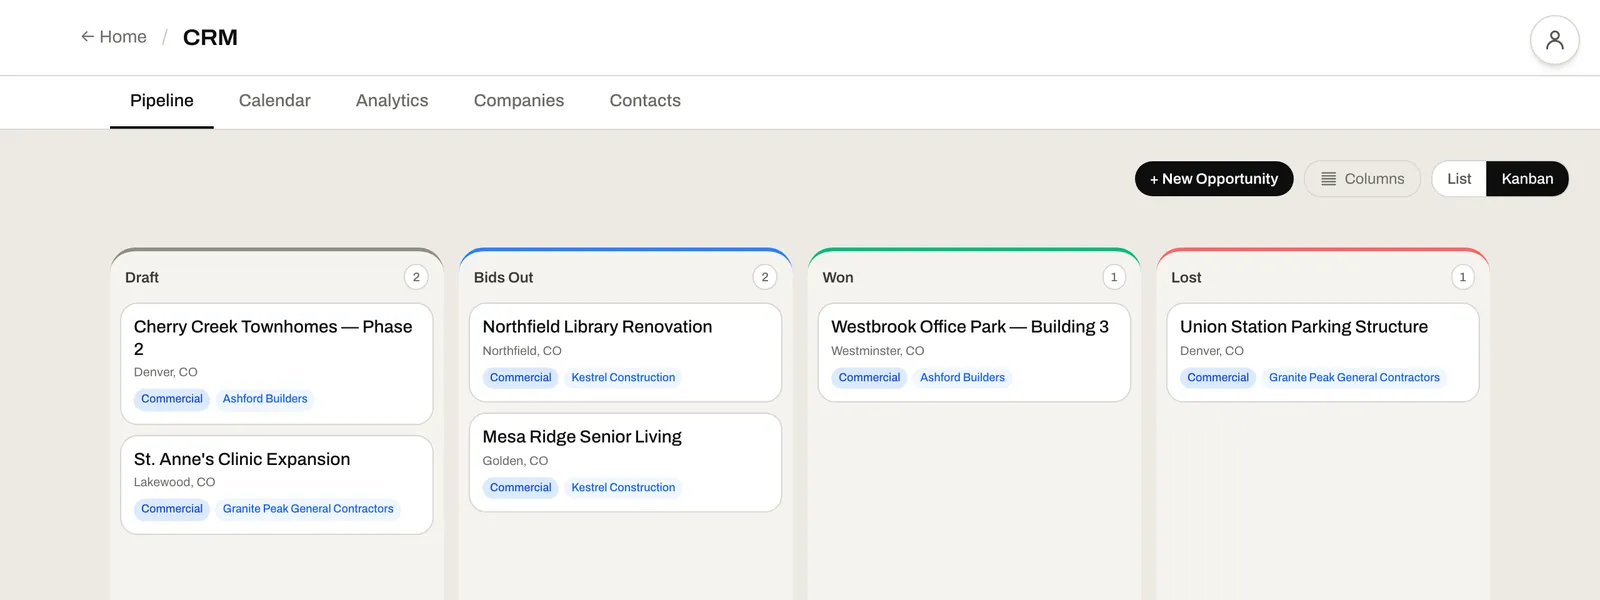Click the CRM page title
The width and height of the screenshot is (1600, 600).
coord(210,37)
